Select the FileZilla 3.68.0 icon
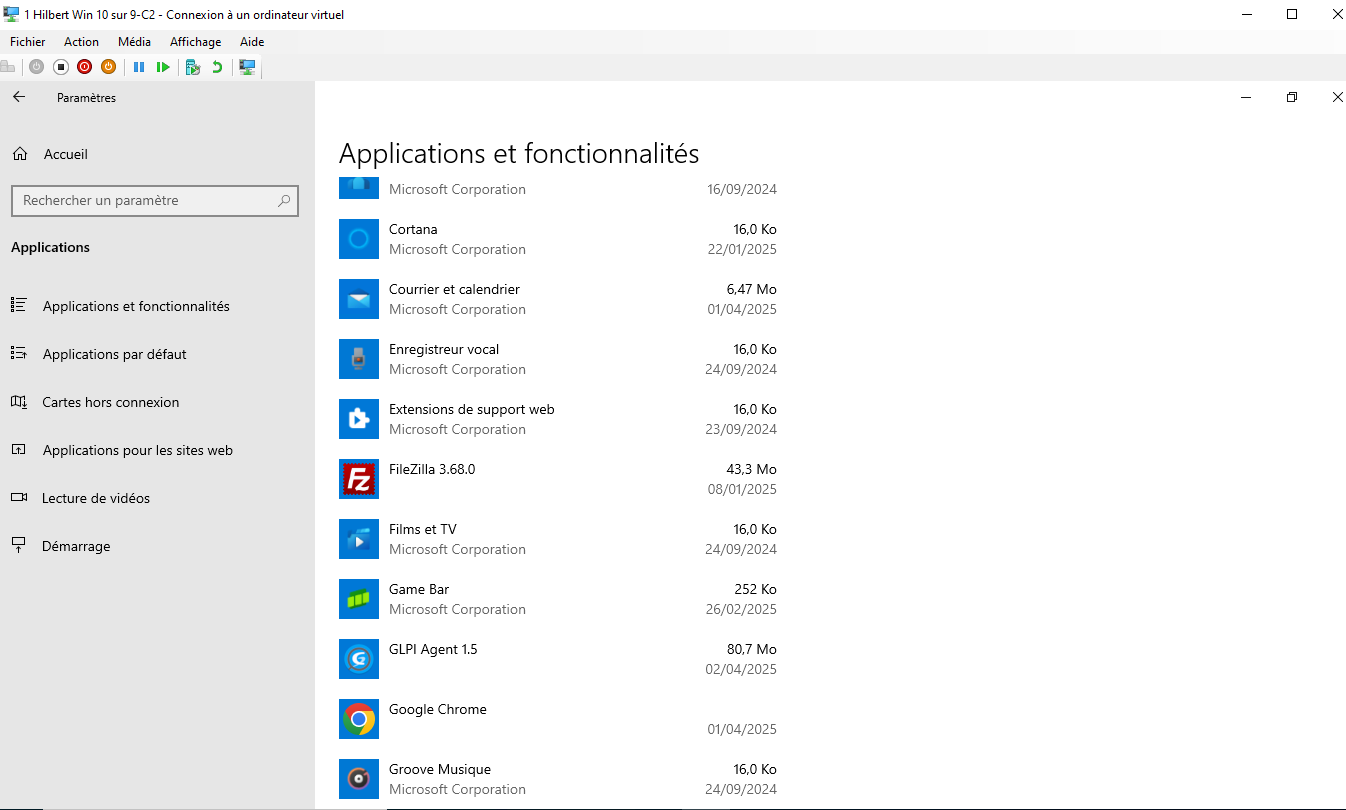 click(359, 479)
